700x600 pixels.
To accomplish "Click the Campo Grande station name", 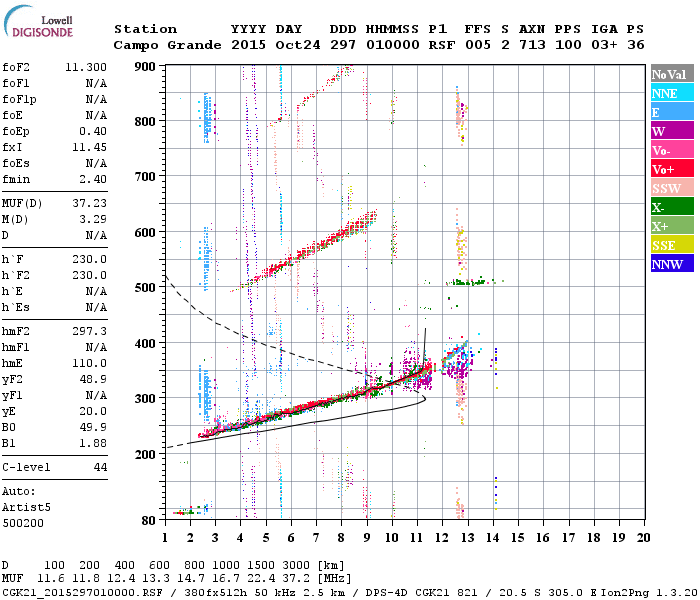I will pyautogui.click(x=167, y=45).
